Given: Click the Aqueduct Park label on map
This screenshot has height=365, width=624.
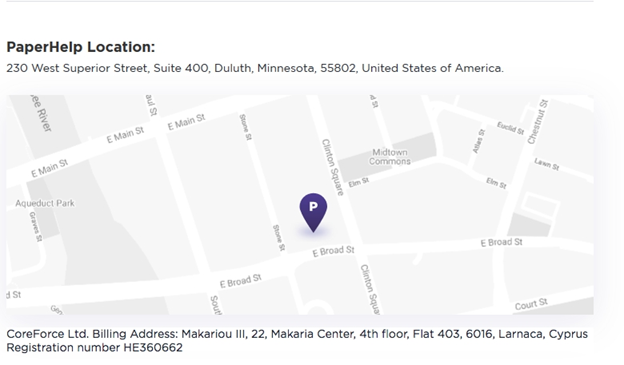Looking at the screenshot, I should pyautogui.click(x=45, y=203).
